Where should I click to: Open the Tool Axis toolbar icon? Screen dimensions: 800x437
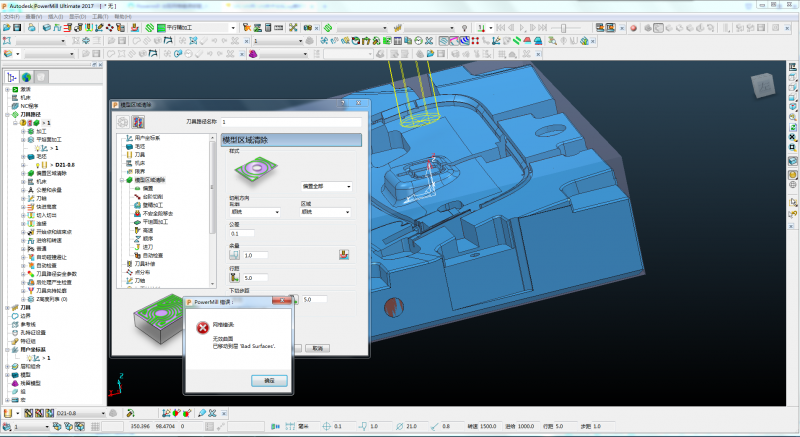coord(99,28)
